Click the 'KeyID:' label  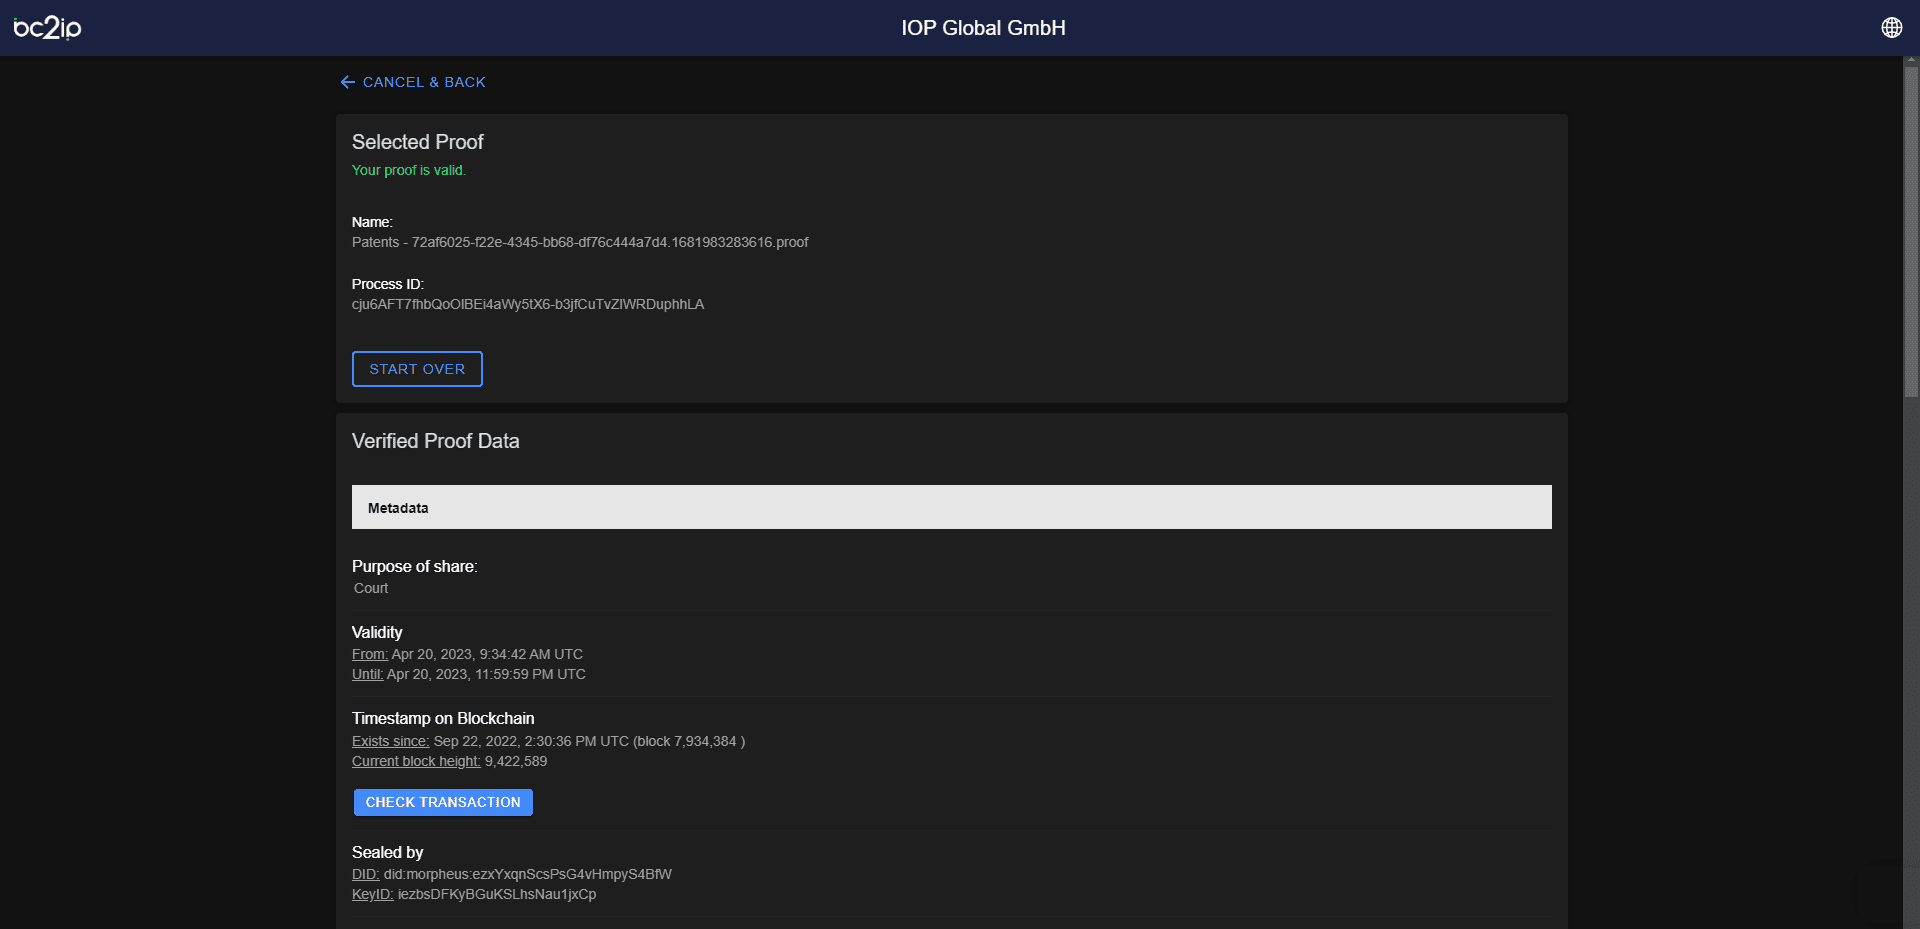pyautogui.click(x=372, y=894)
